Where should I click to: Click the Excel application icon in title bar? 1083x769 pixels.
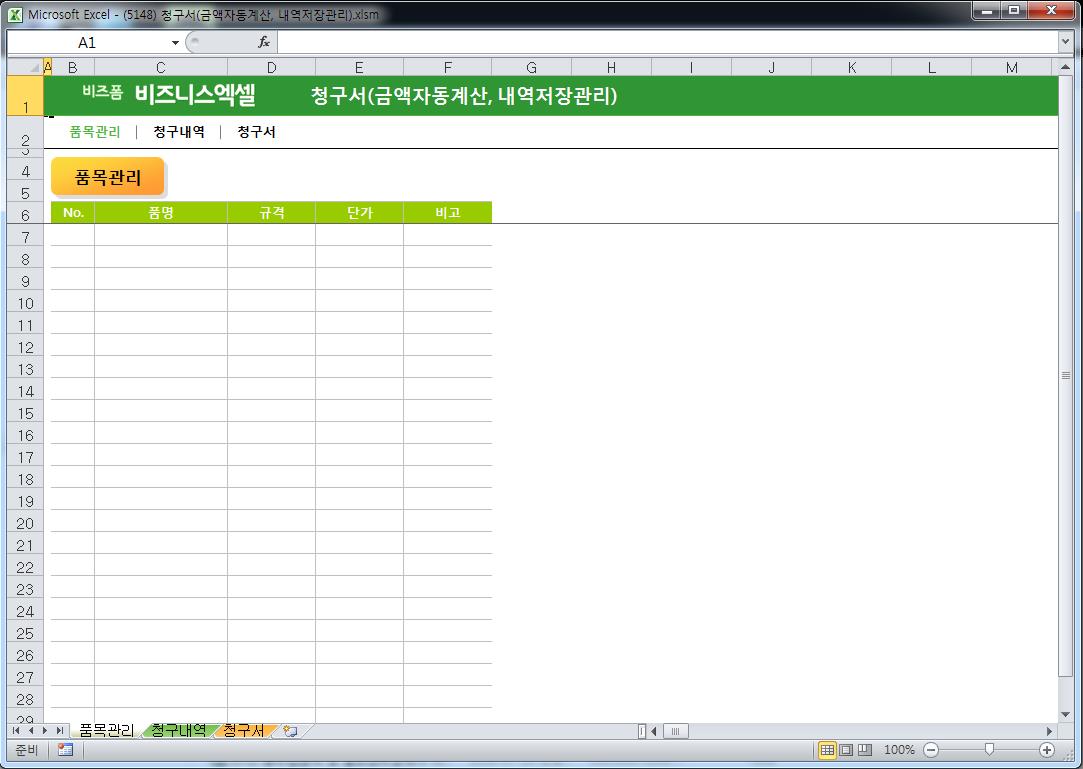tap(15, 15)
